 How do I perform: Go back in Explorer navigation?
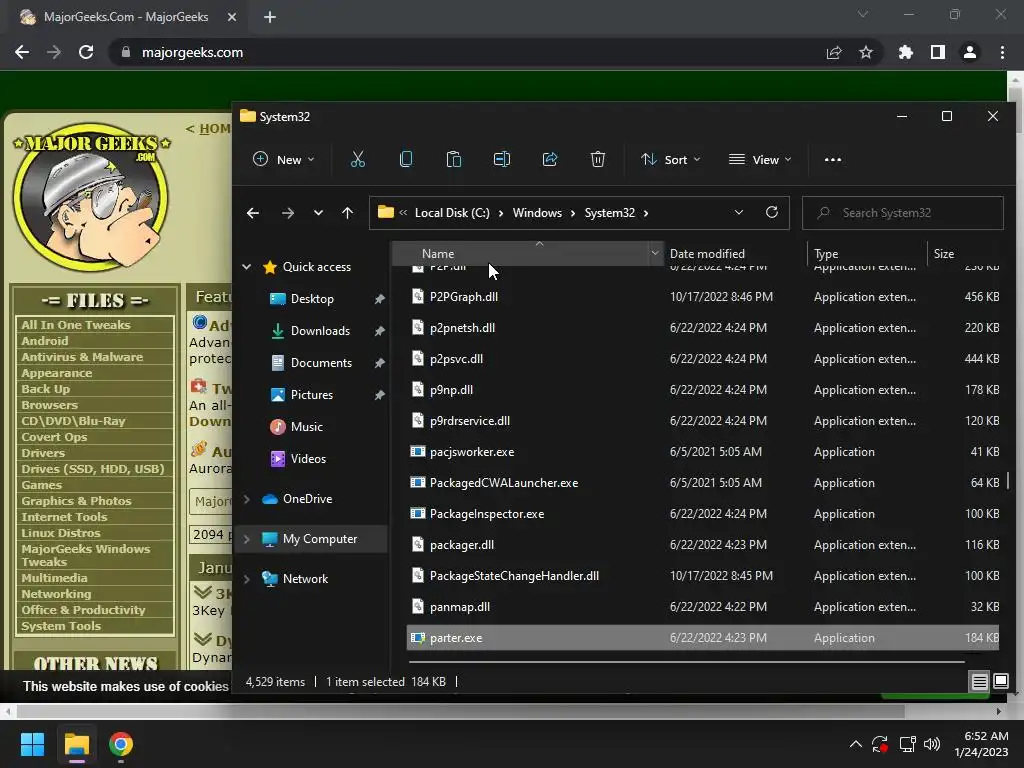(x=253, y=213)
